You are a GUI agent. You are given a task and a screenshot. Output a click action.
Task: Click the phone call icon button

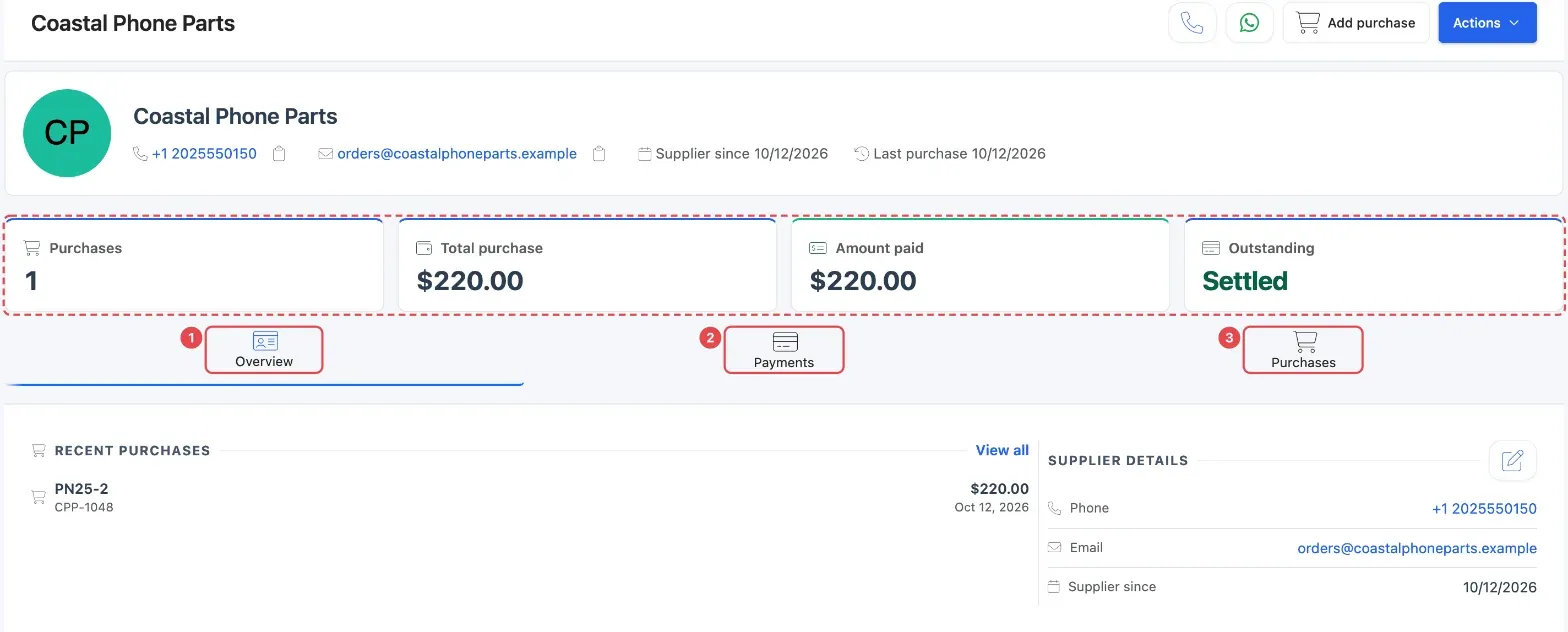pos(1192,22)
